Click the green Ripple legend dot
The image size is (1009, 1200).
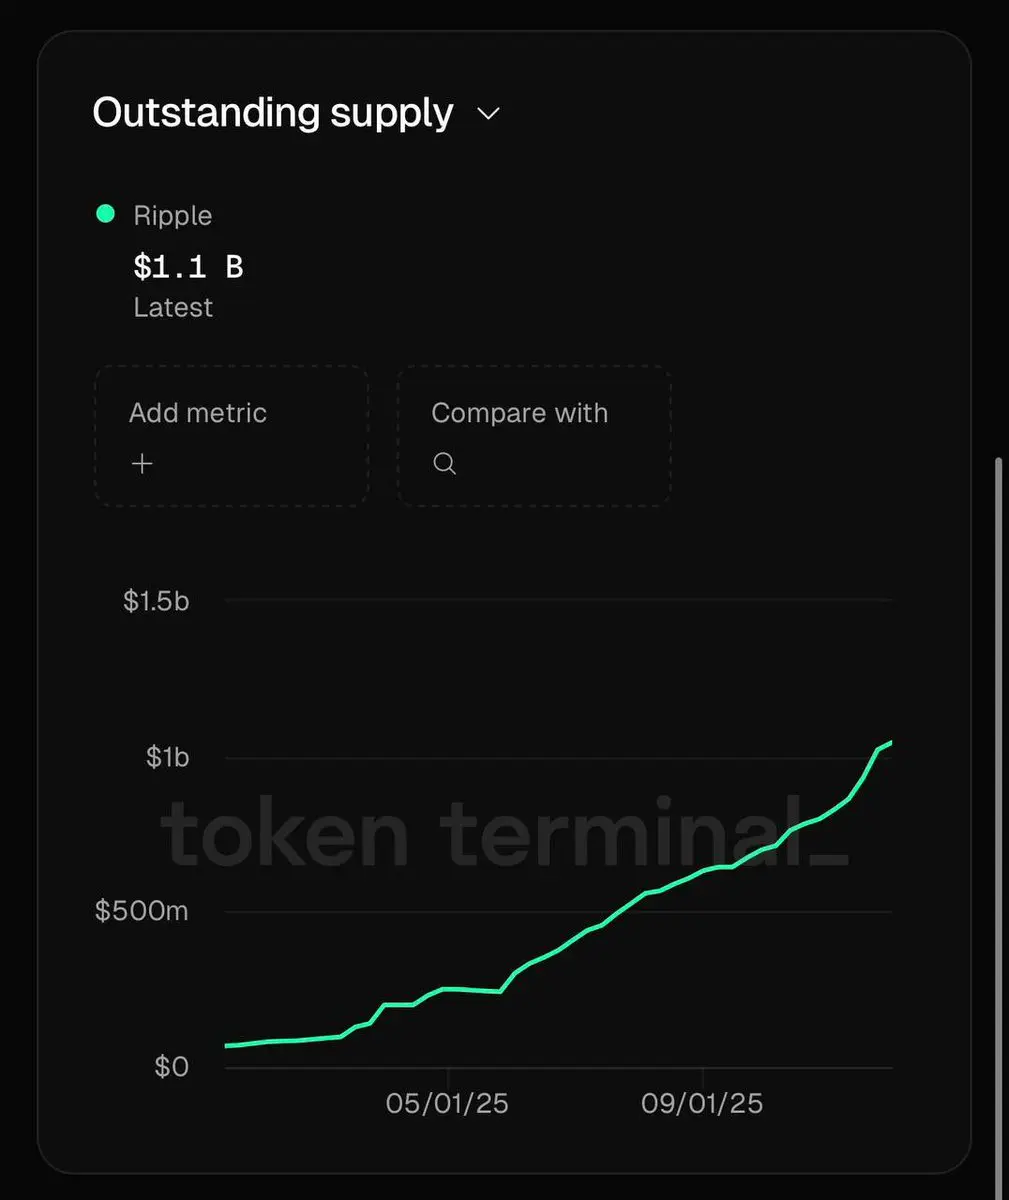[x=105, y=213]
